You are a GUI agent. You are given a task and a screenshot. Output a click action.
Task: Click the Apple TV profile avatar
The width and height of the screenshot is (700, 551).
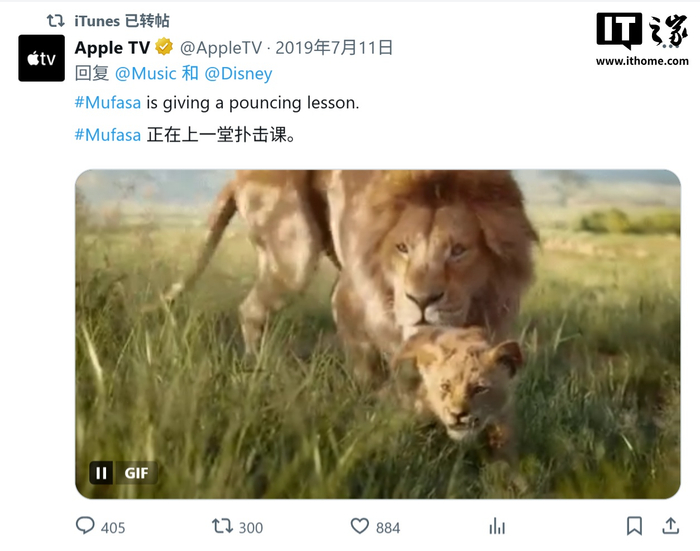point(41,58)
